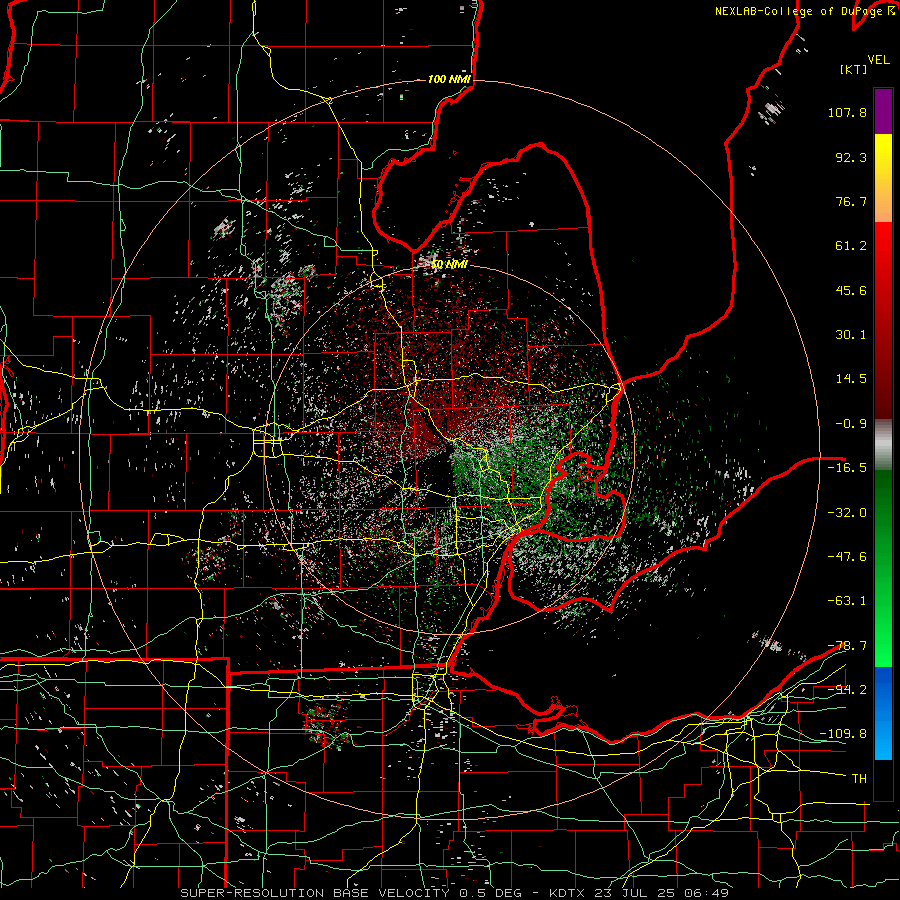The image size is (900, 900).
Task: Click the -0.9 value on velocity scale
Action: (x=851, y=424)
